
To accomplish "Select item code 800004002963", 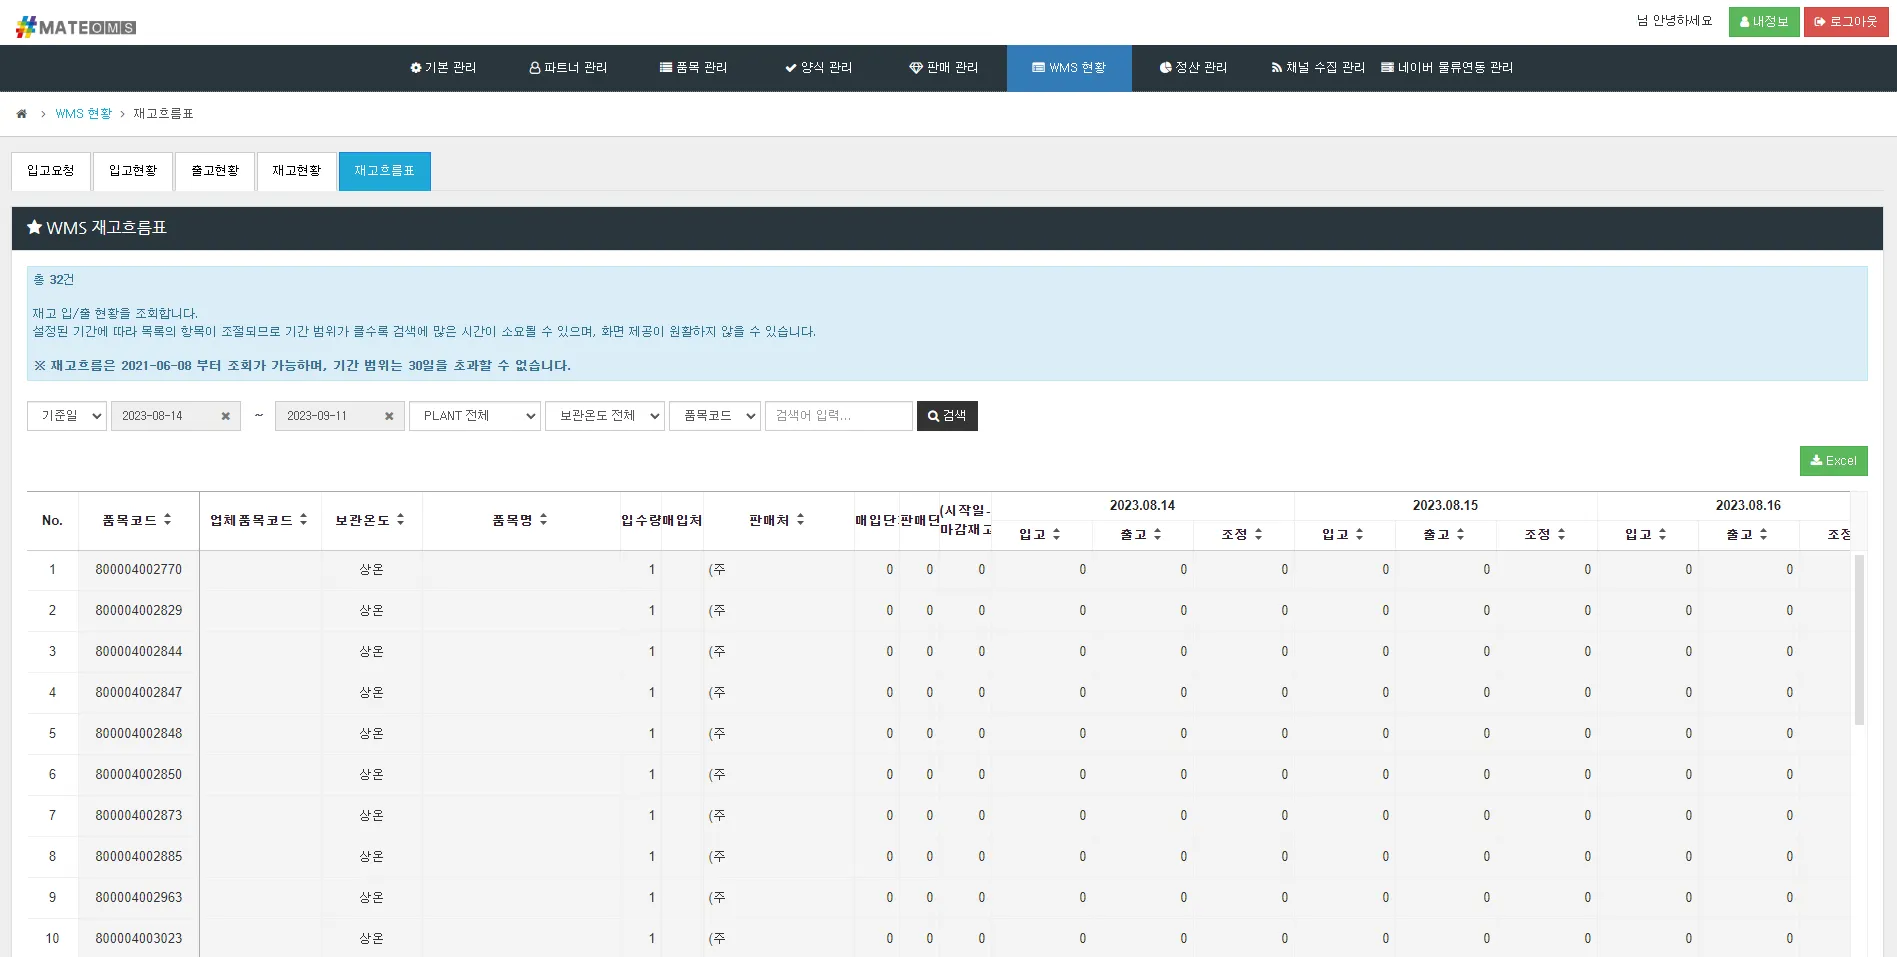I will click(139, 898).
